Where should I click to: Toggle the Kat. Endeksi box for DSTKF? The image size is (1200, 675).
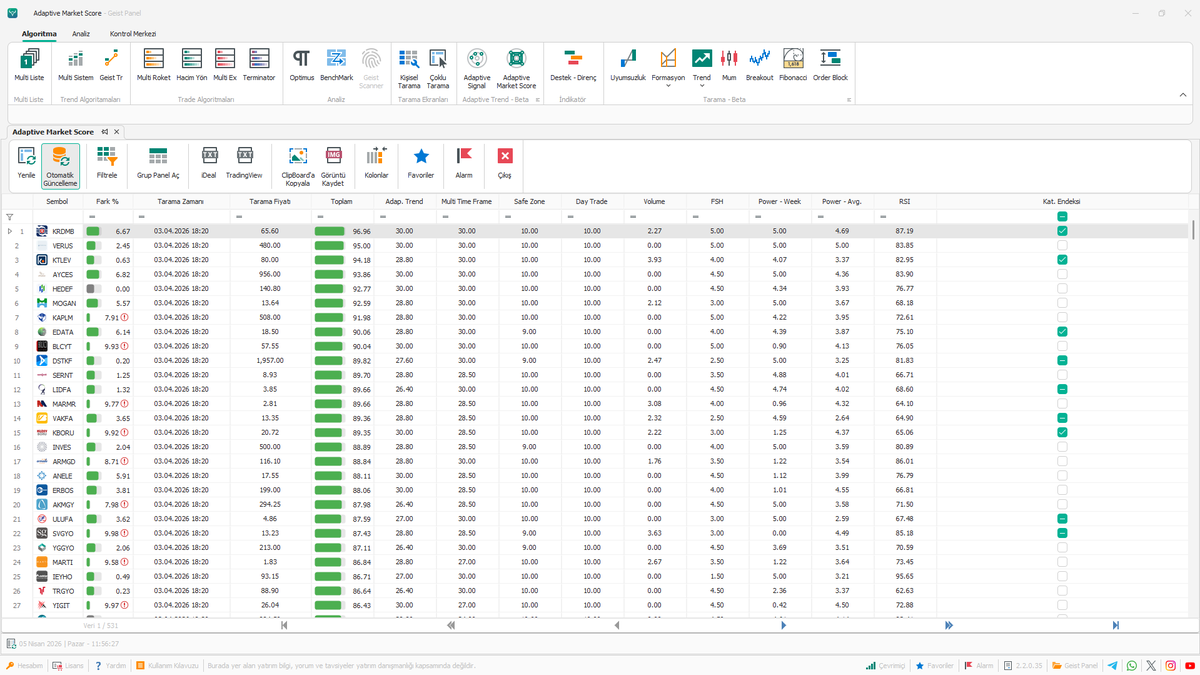pyautogui.click(x=1062, y=360)
